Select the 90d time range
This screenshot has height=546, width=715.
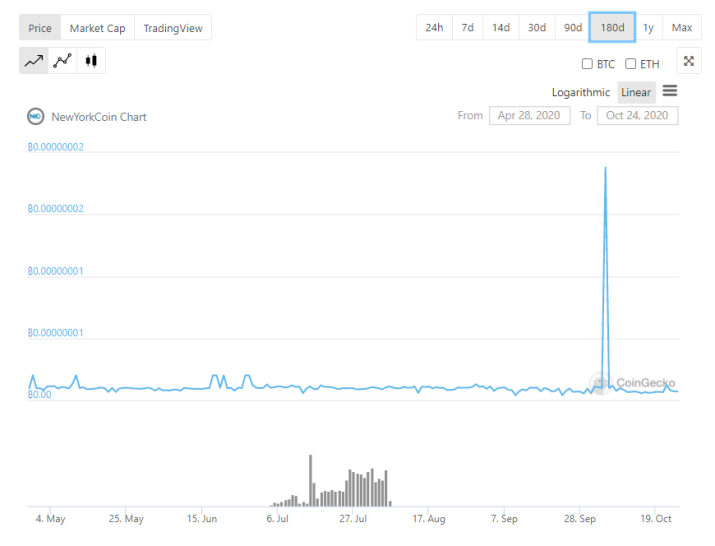(573, 27)
